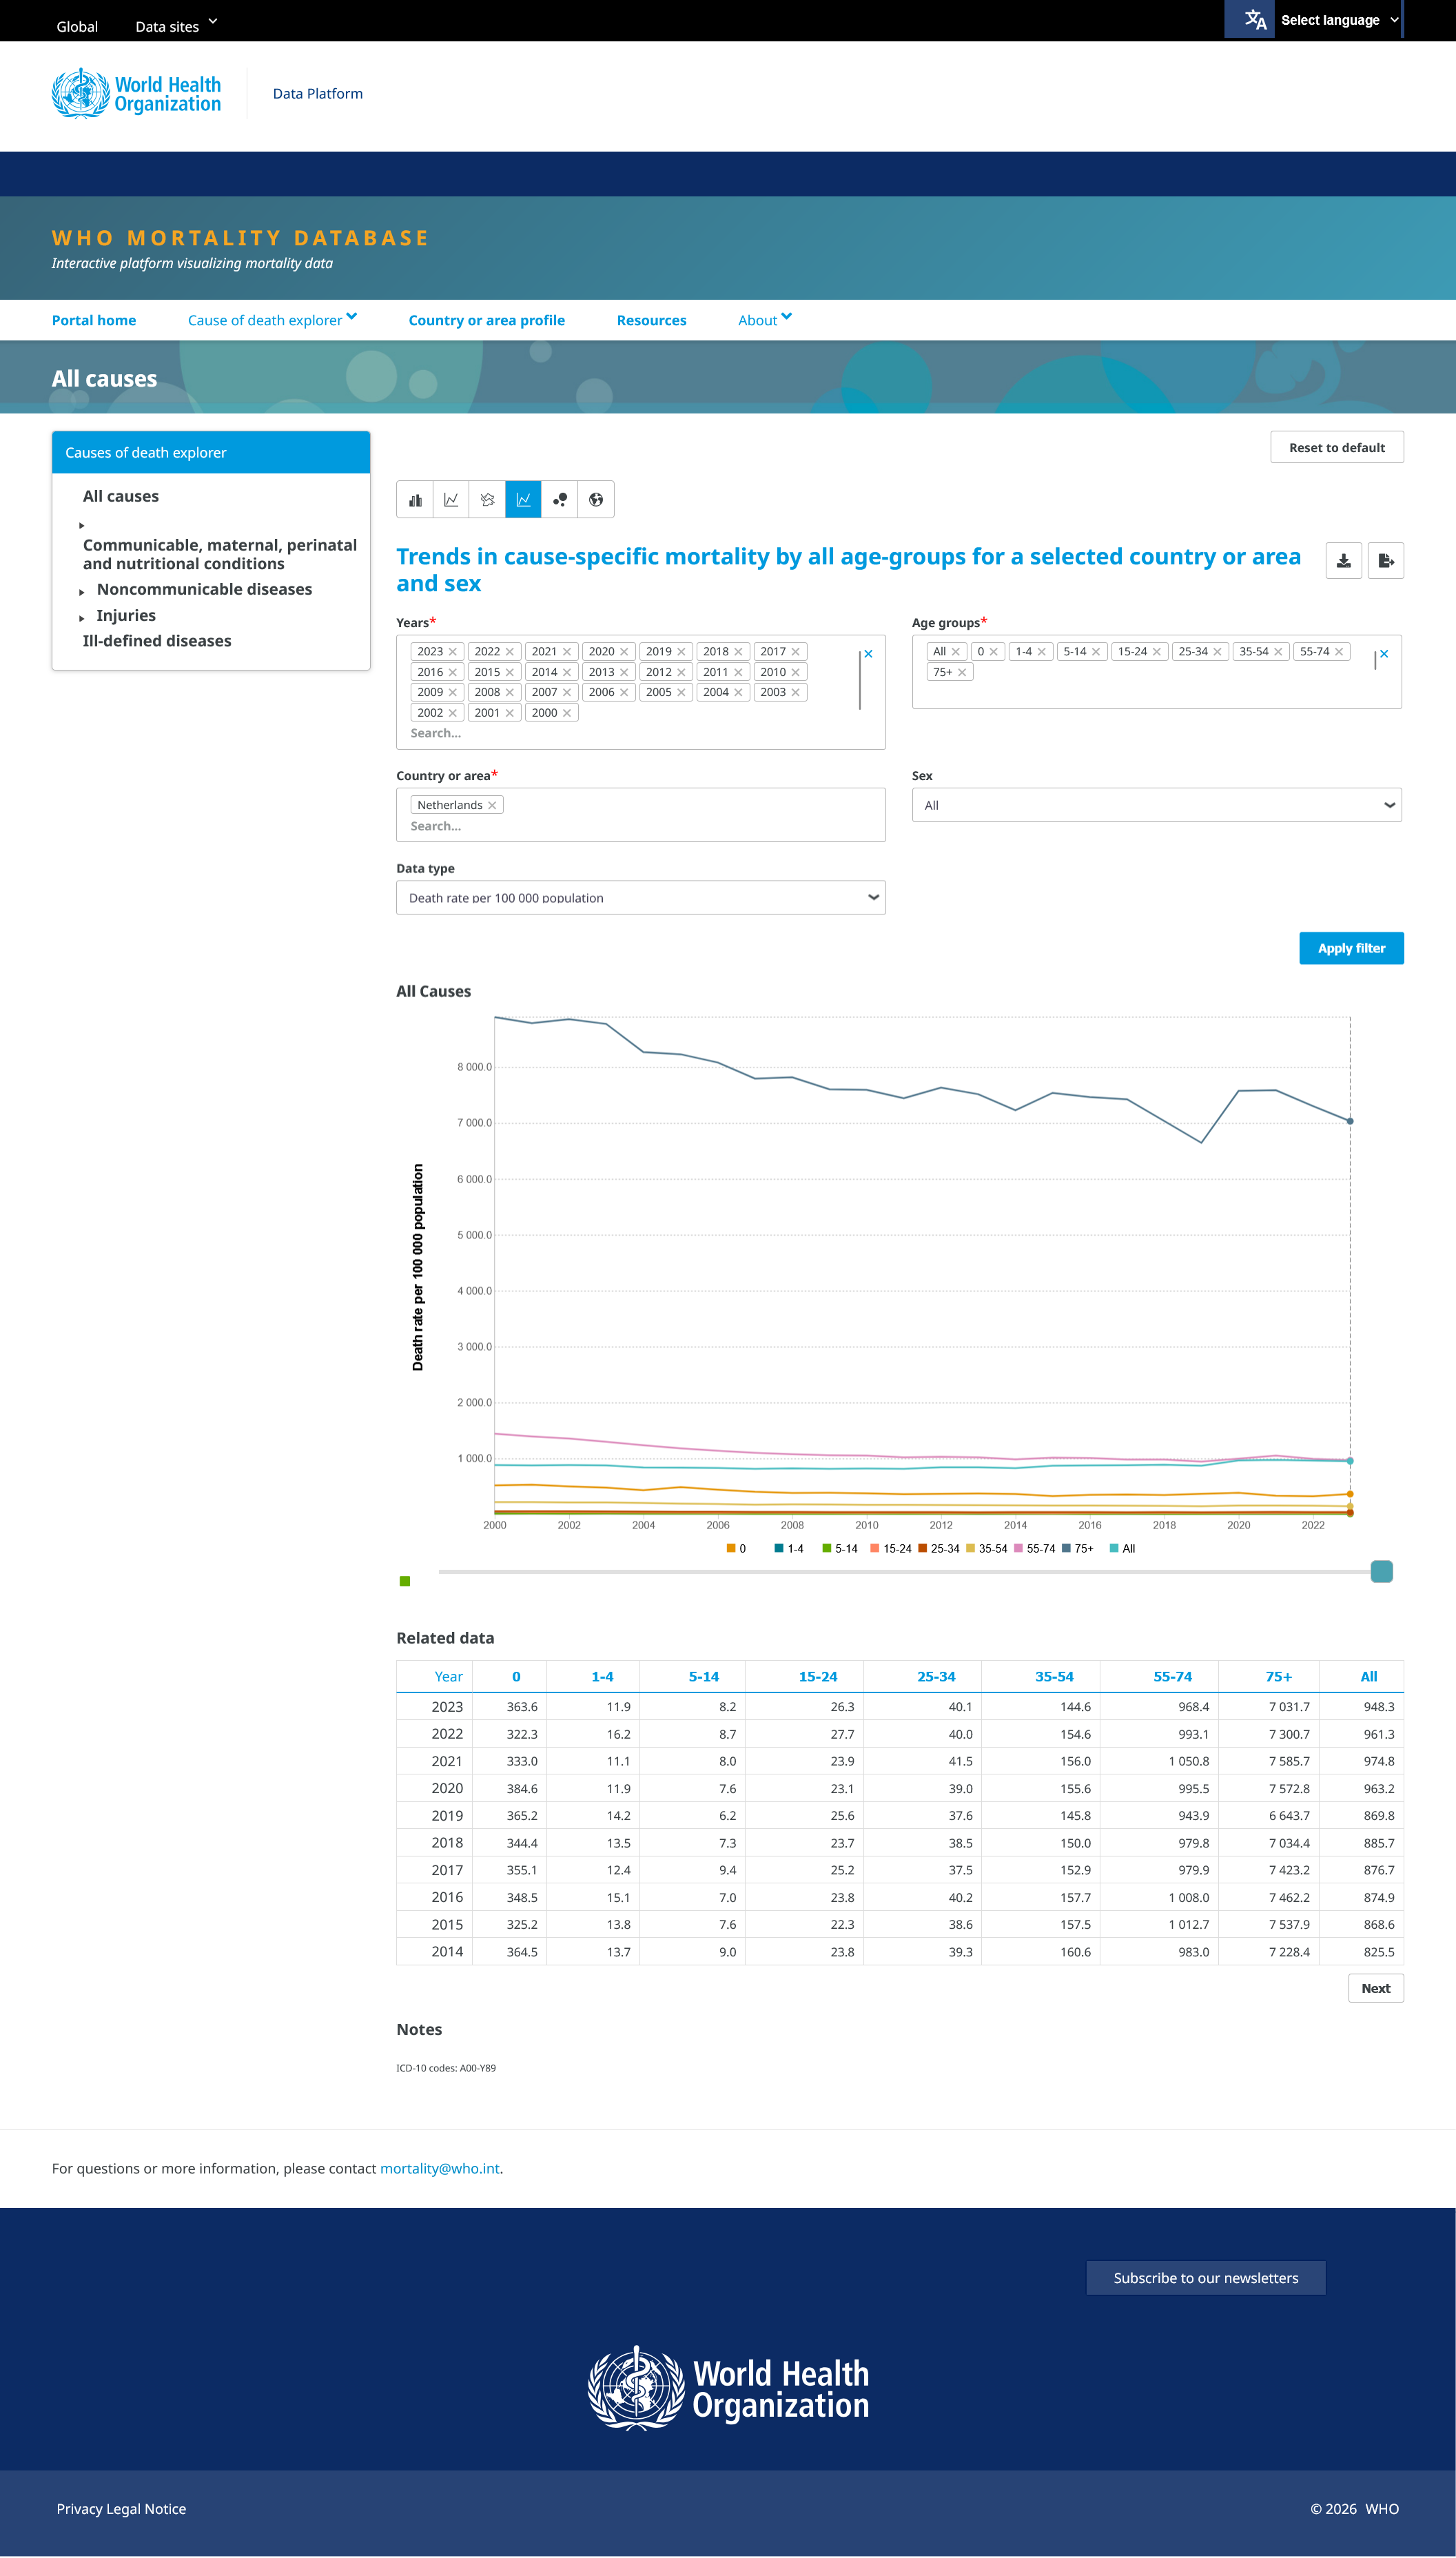Open the Data type dropdown

[640, 898]
